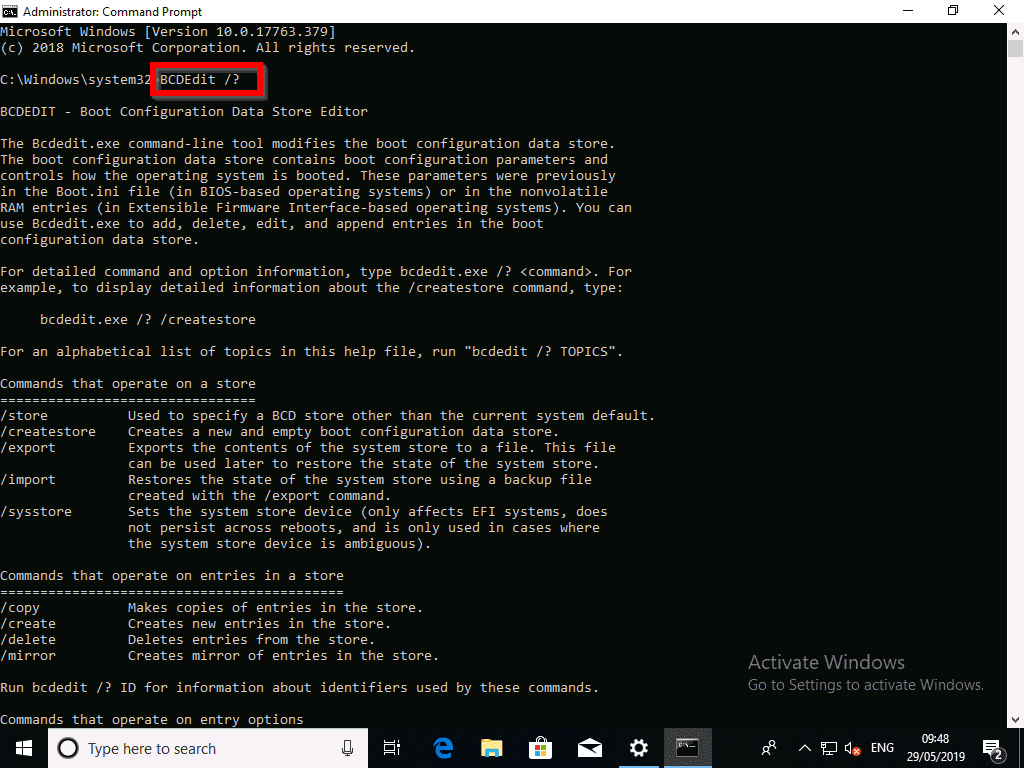Activate microphone in taskbar search box
Image resolution: width=1024 pixels, height=768 pixels.
click(347, 748)
